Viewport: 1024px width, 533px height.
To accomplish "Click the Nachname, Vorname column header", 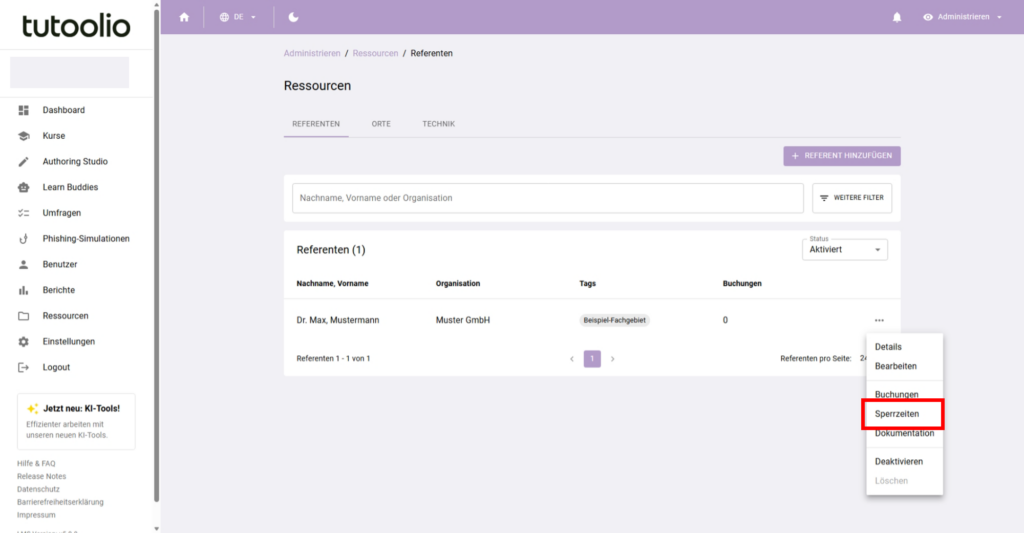I will point(332,283).
